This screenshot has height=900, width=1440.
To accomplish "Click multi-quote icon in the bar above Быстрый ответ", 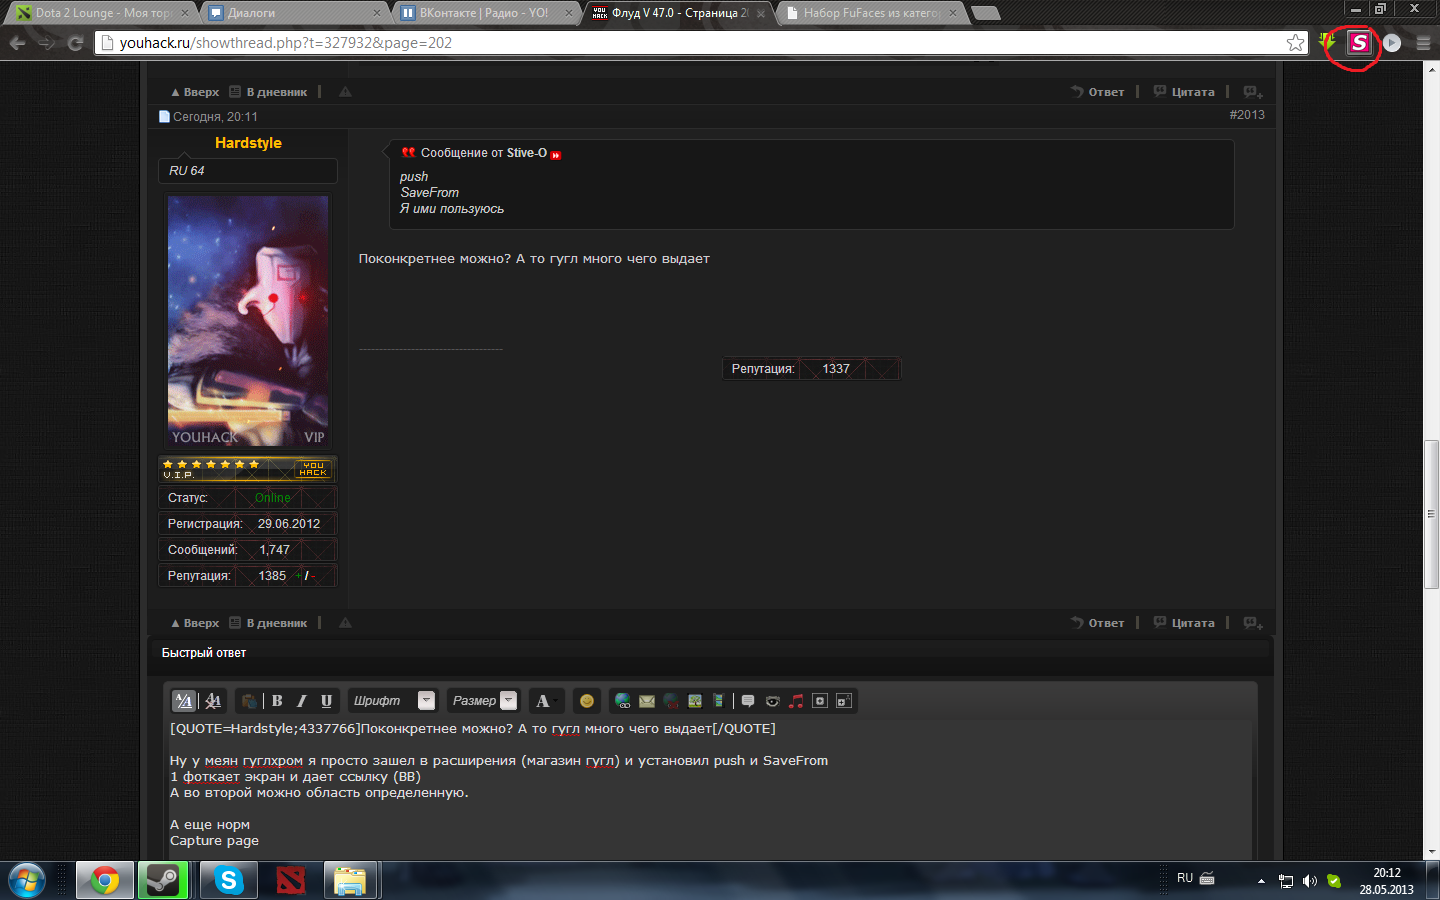I will [x=1253, y=623].
